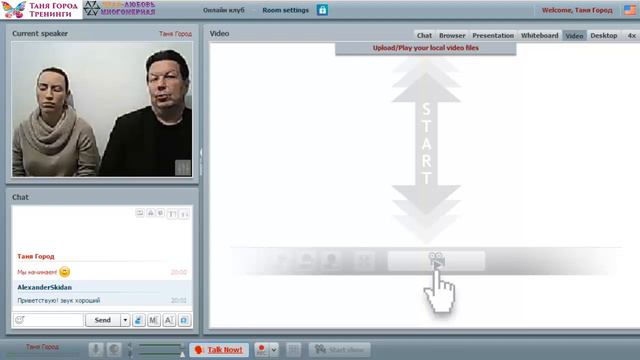Click the pause overlay icon on the speaker video

[x=183, y=167]
